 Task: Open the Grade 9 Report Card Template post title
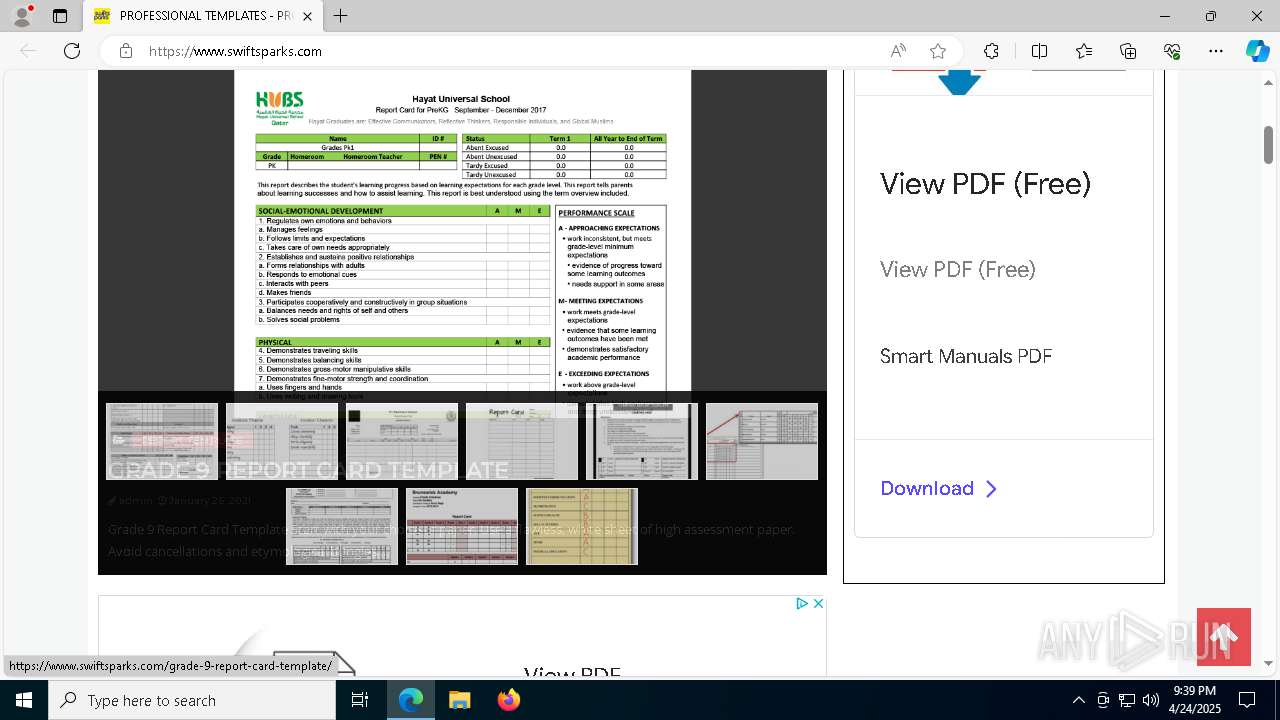308,470
